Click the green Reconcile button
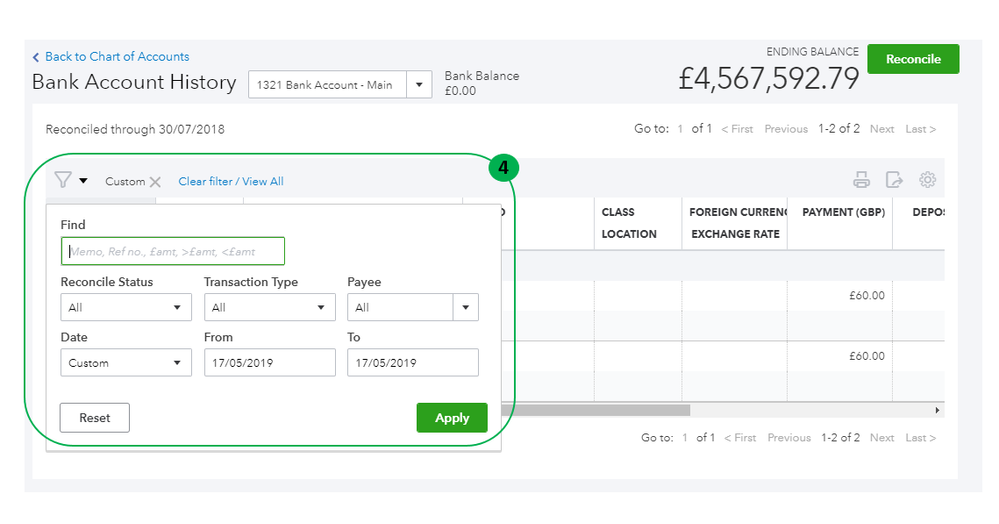 [x=912, y=59]
